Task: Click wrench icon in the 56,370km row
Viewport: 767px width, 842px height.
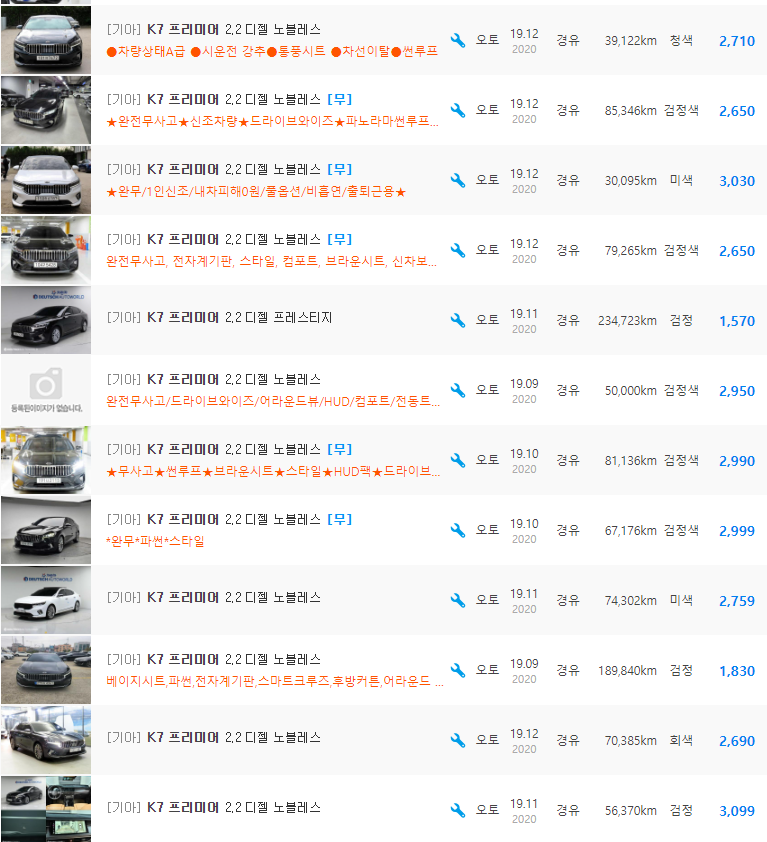Action: pos(458,810)
